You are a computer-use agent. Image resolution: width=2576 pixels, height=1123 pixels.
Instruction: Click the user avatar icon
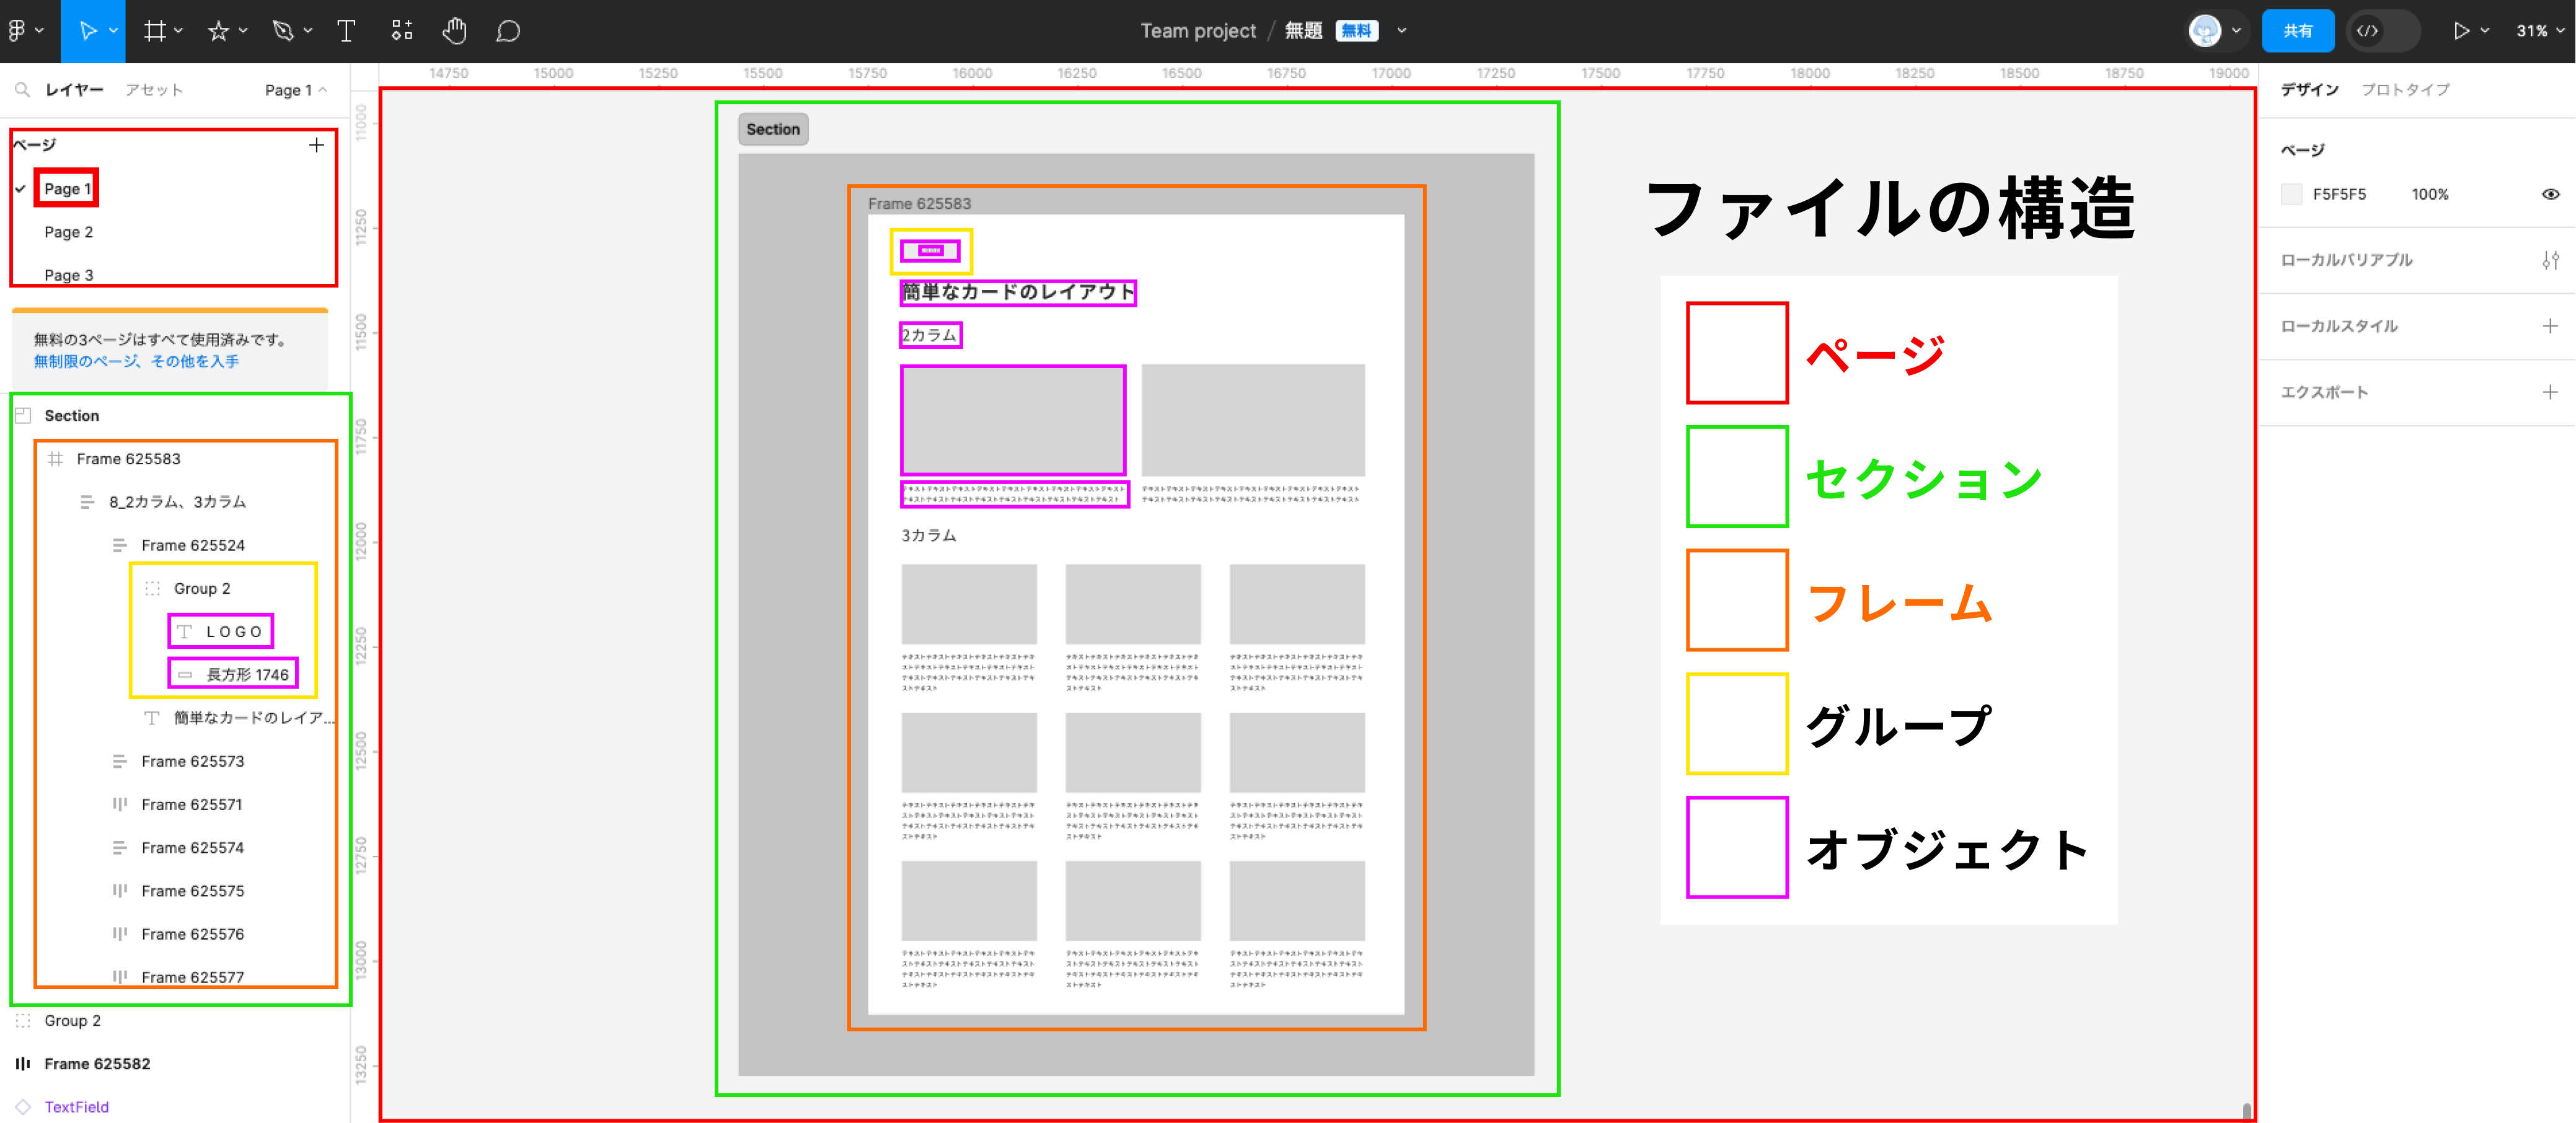(x=2205, y=31)
